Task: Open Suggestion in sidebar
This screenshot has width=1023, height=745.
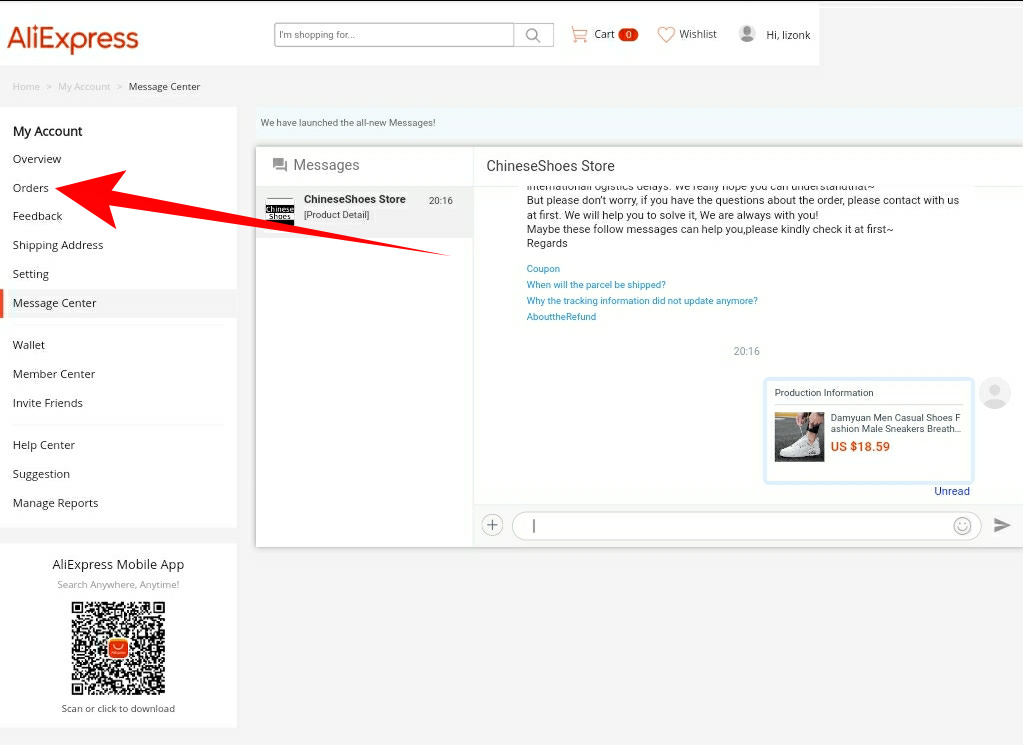Action: click(x=41, y=474)
